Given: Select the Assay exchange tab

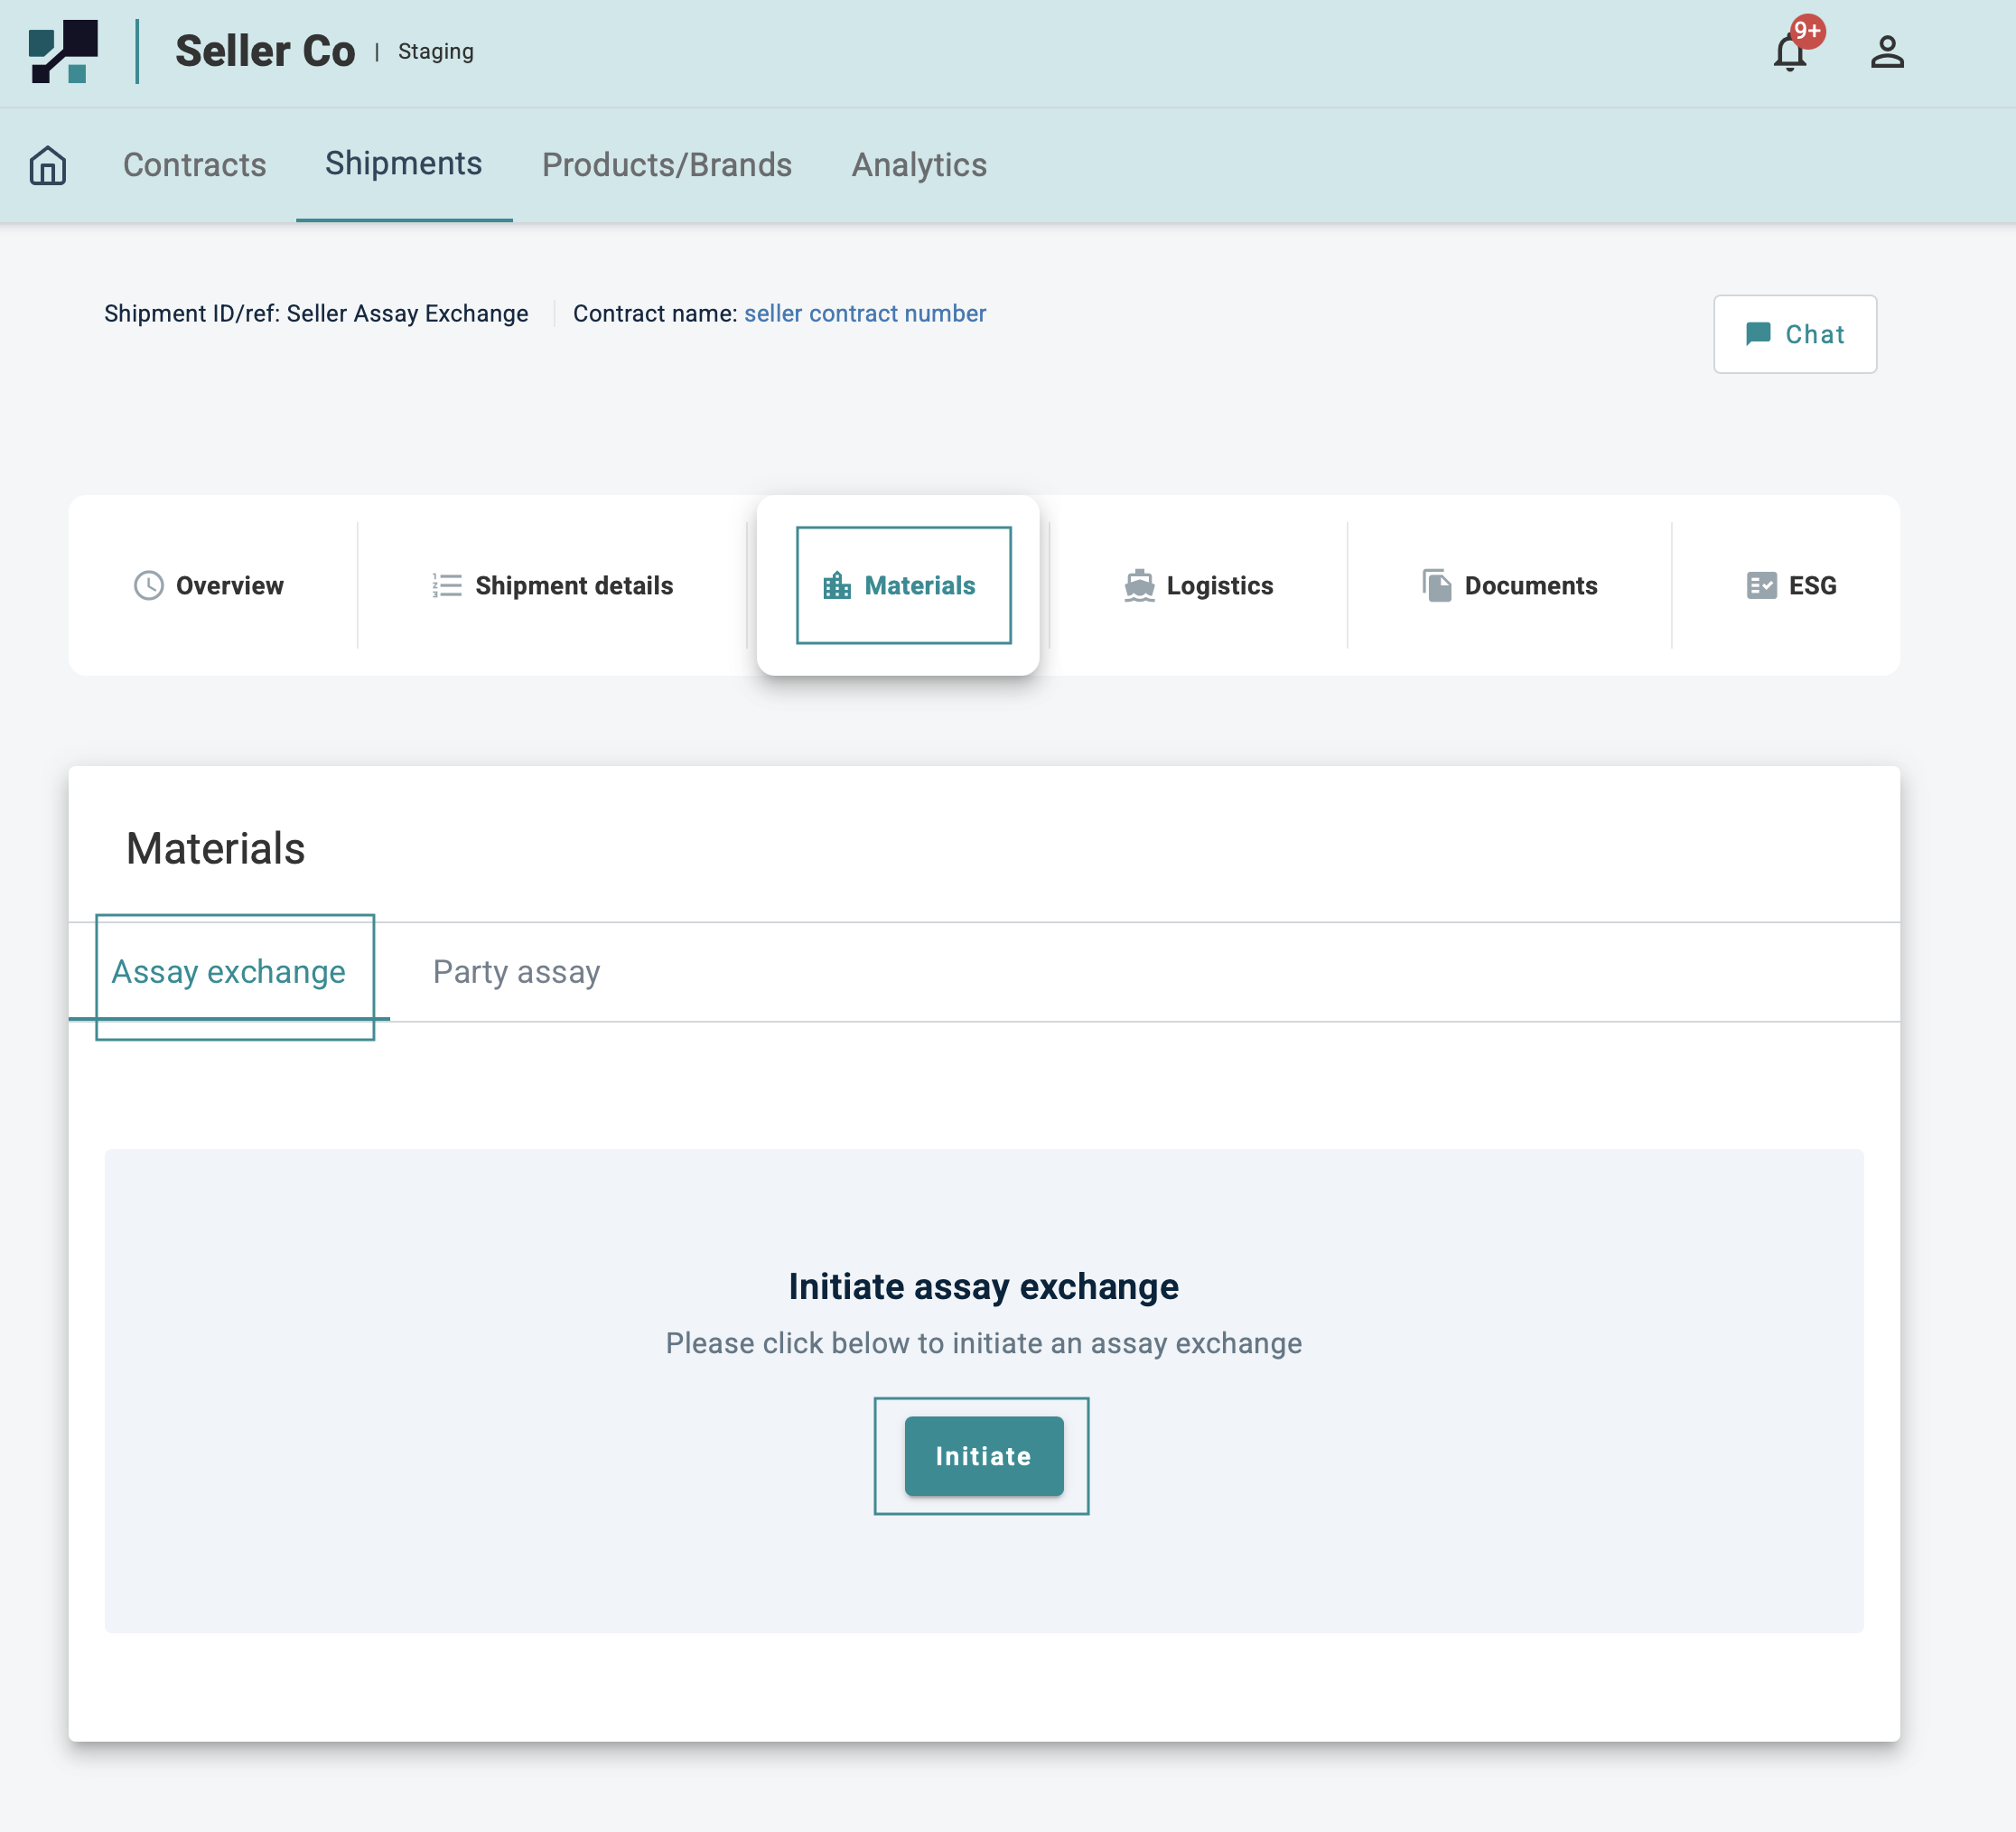Looking at the screenshot, I should pyautogui.click(x=228, y=971).
